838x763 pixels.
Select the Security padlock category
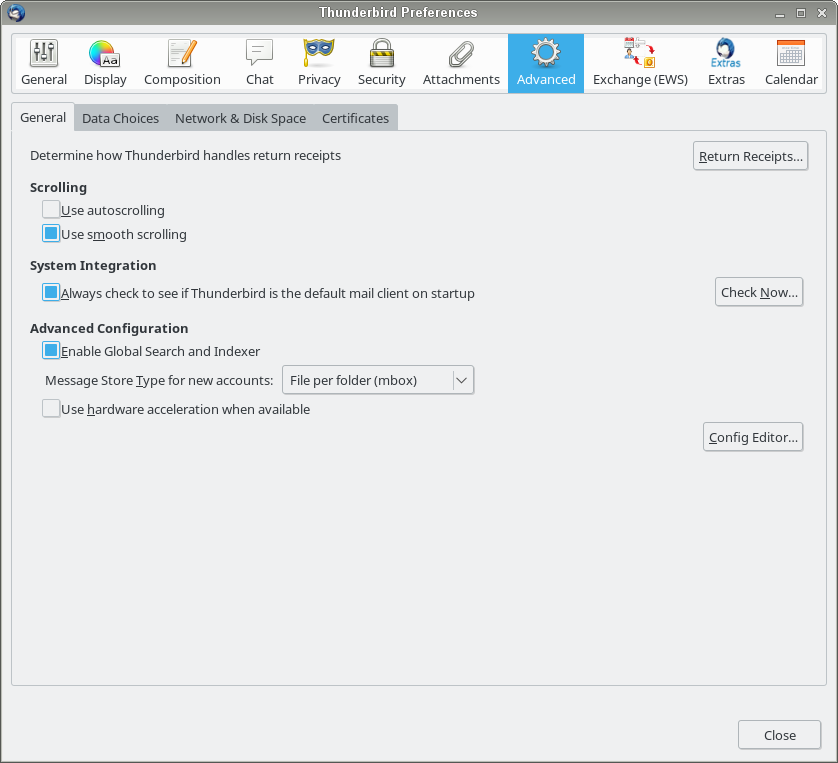pyautogui.click(x=381, y=63)
